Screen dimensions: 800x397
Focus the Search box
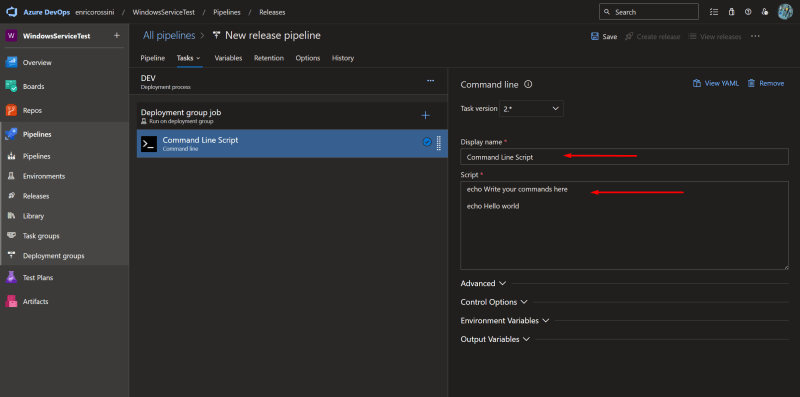tap(648, 12)
